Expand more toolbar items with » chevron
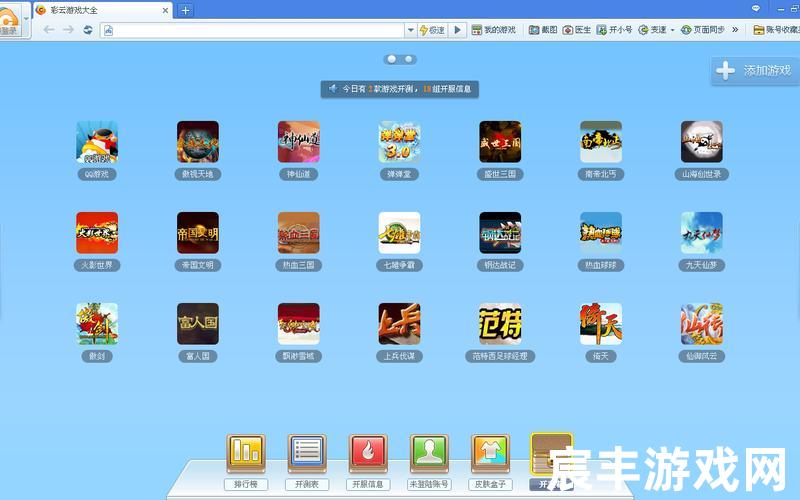 click(x=735, y=30)
